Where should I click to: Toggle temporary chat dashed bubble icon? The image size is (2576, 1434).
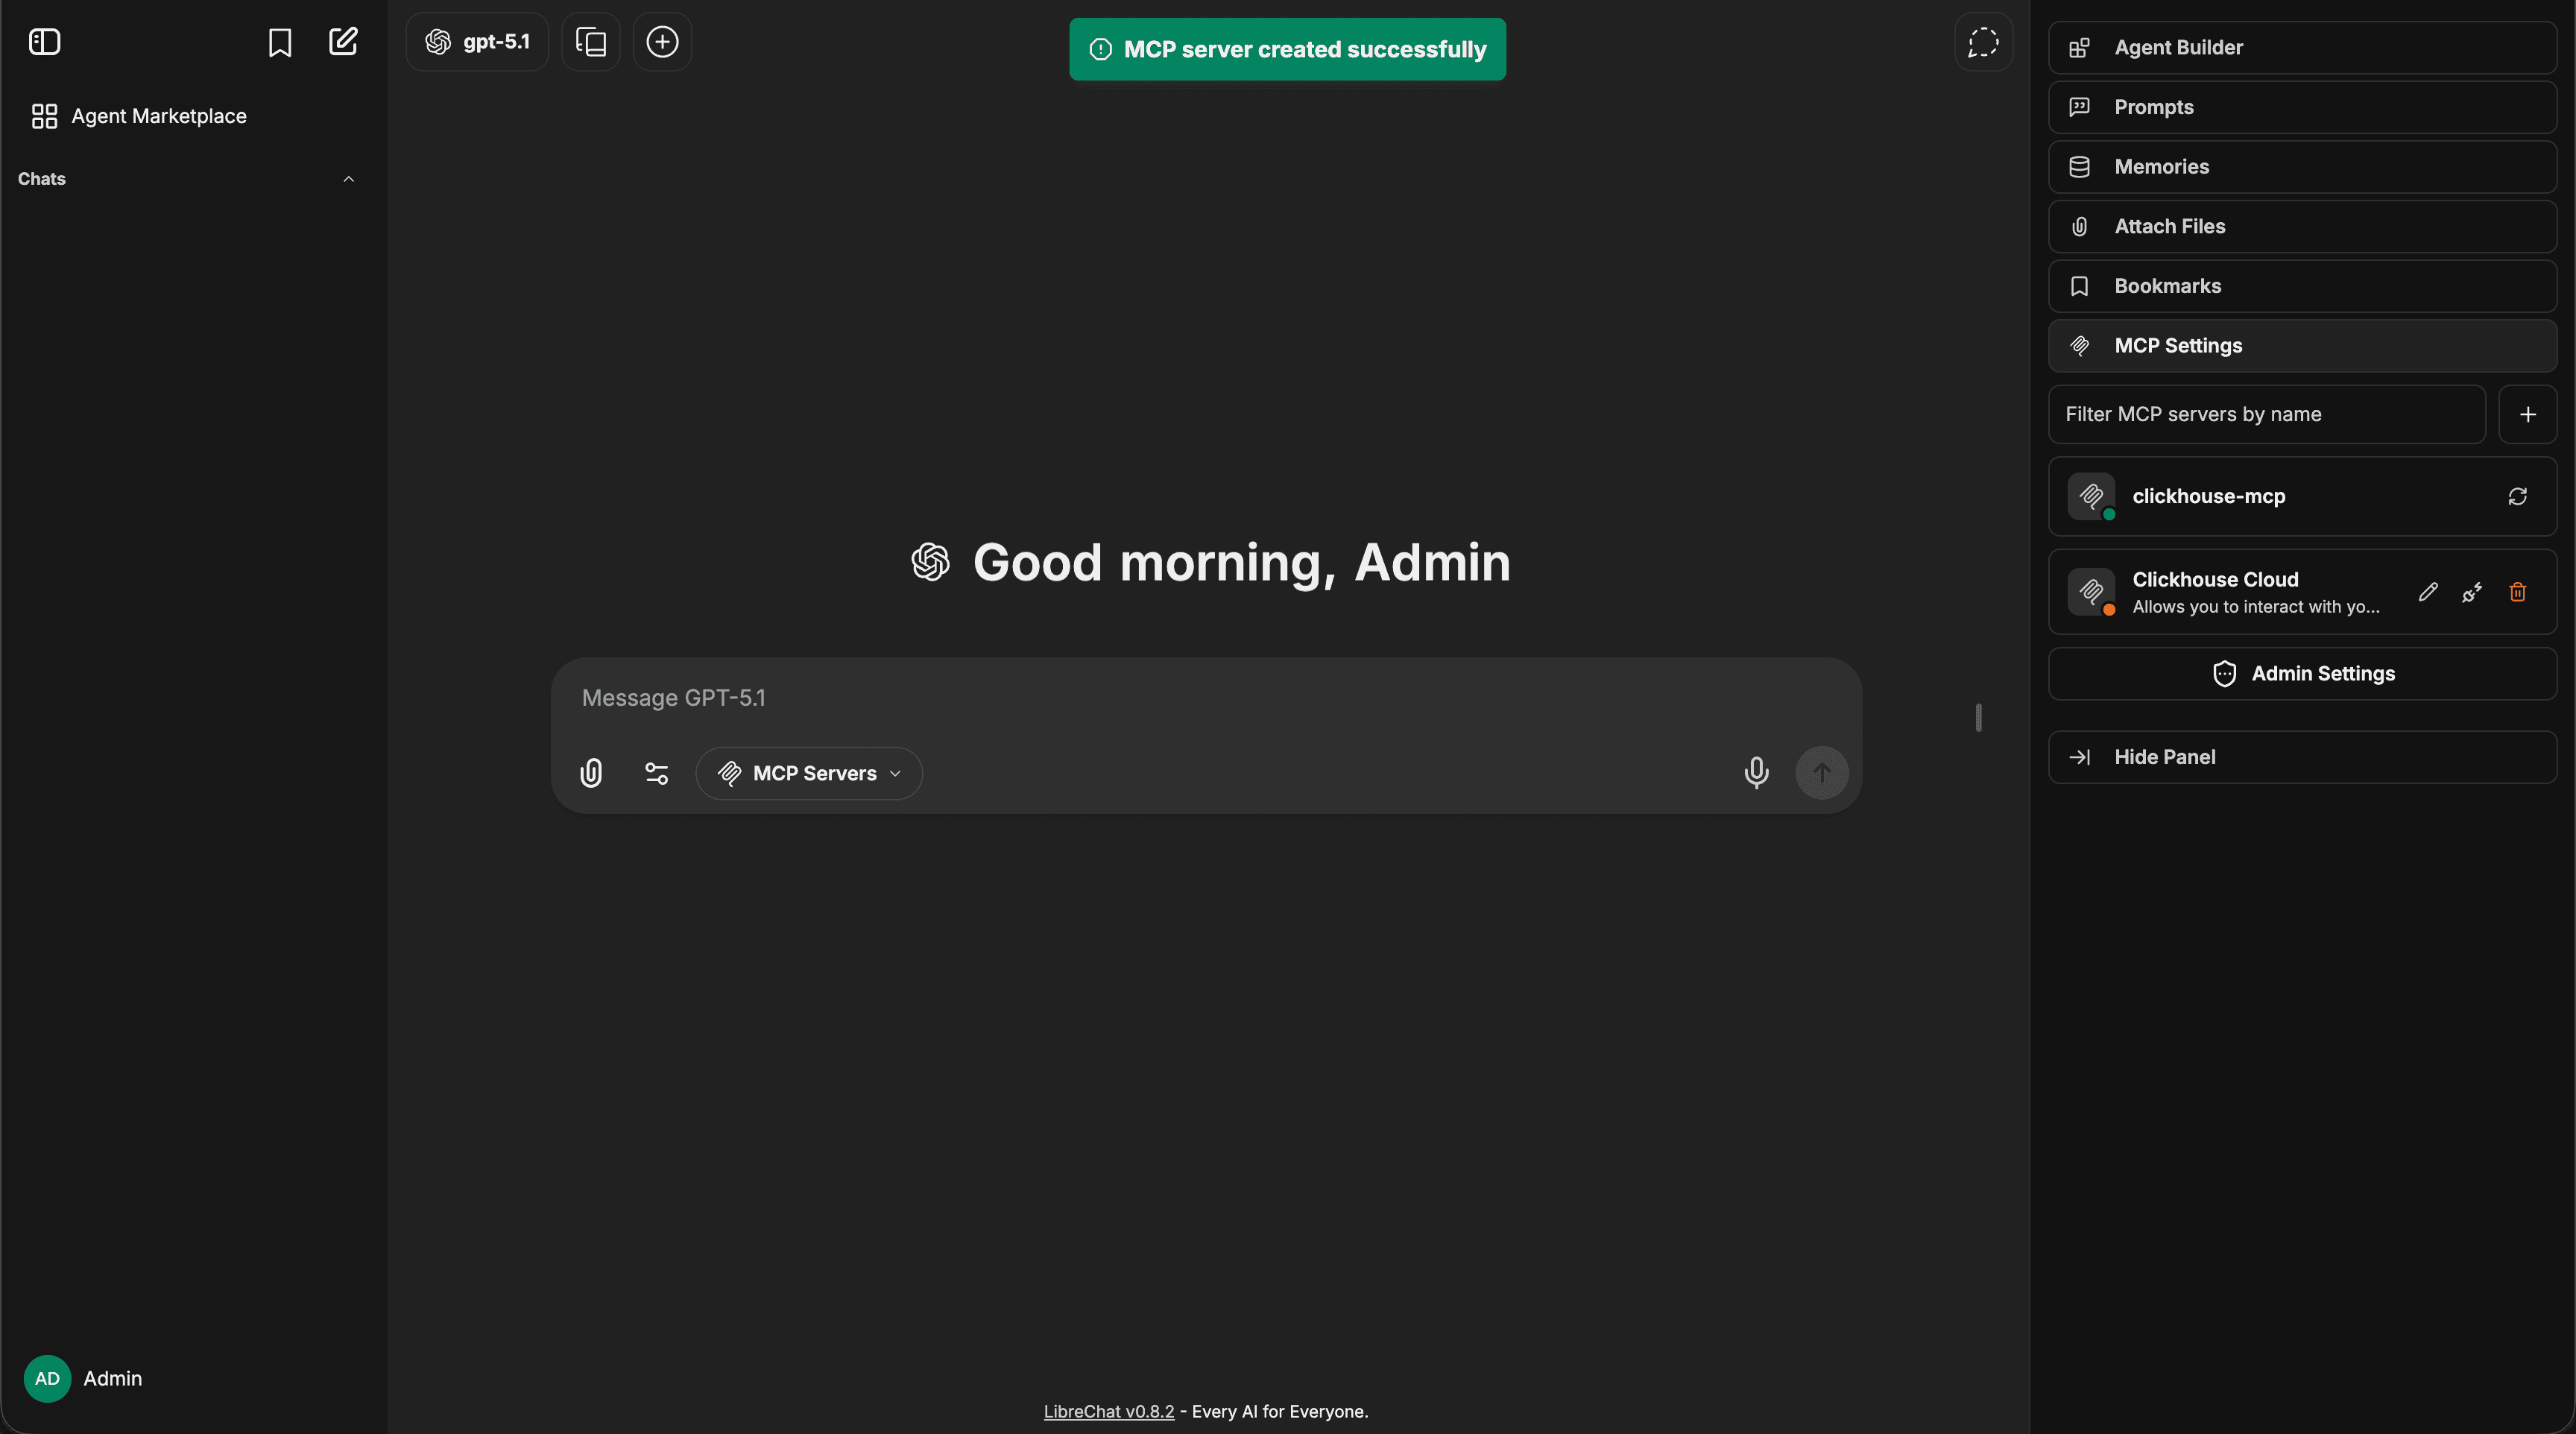click(x=1983, y=42)
